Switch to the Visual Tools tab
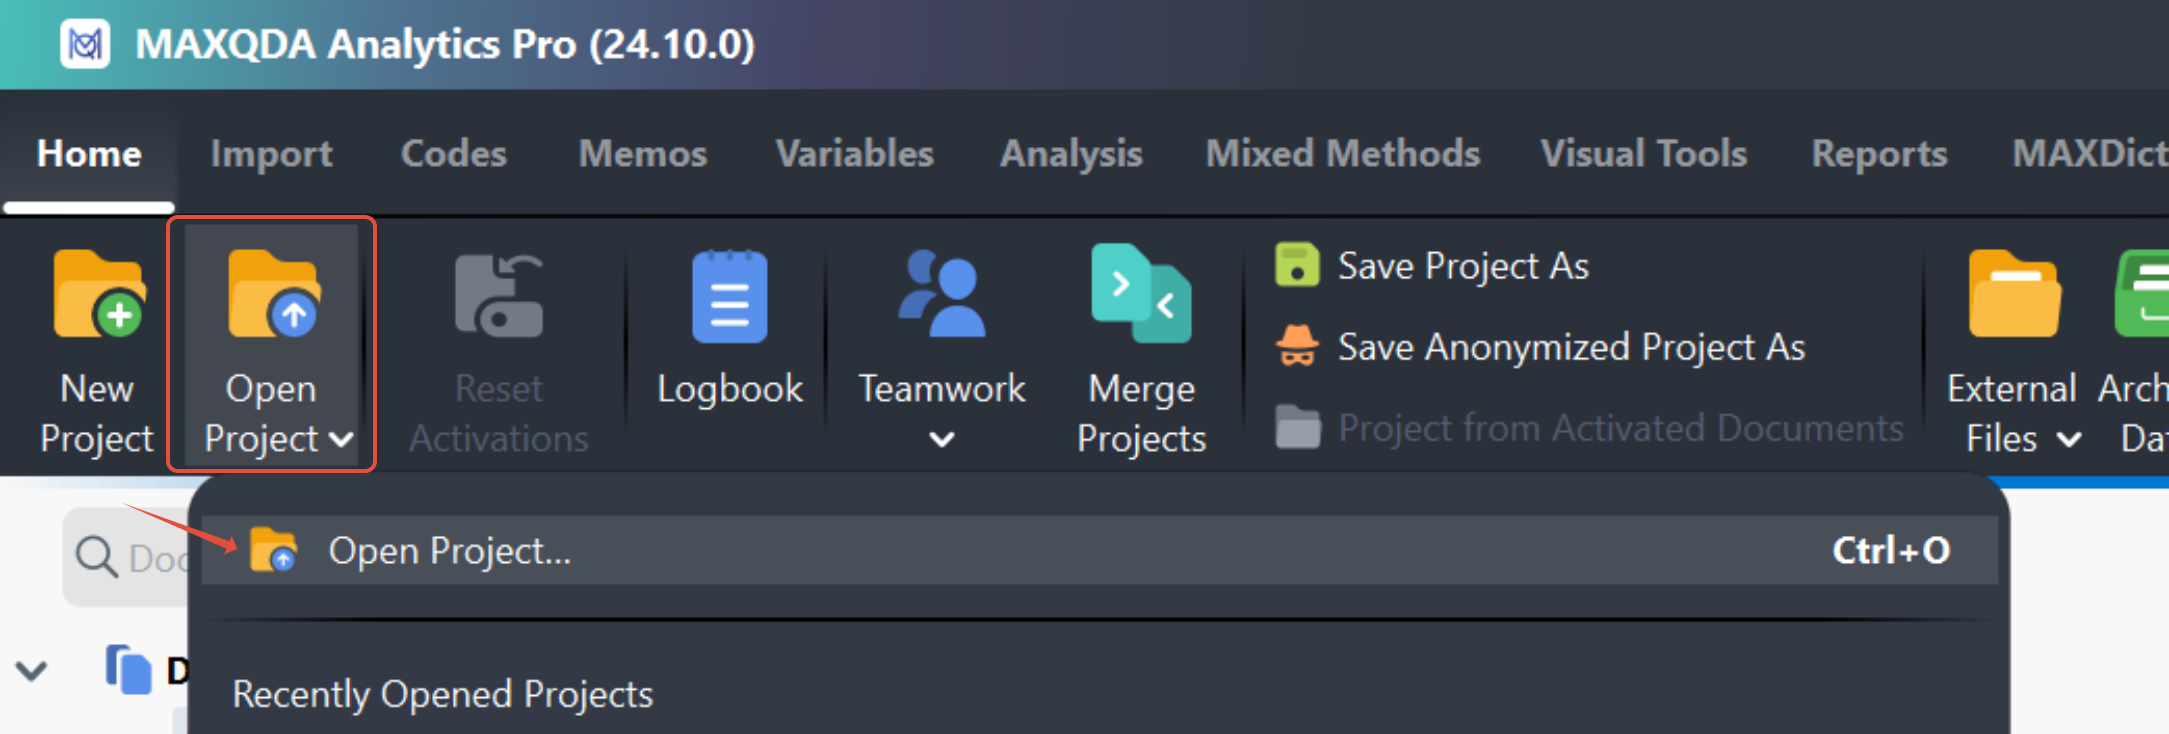 tap(1643, 153)
